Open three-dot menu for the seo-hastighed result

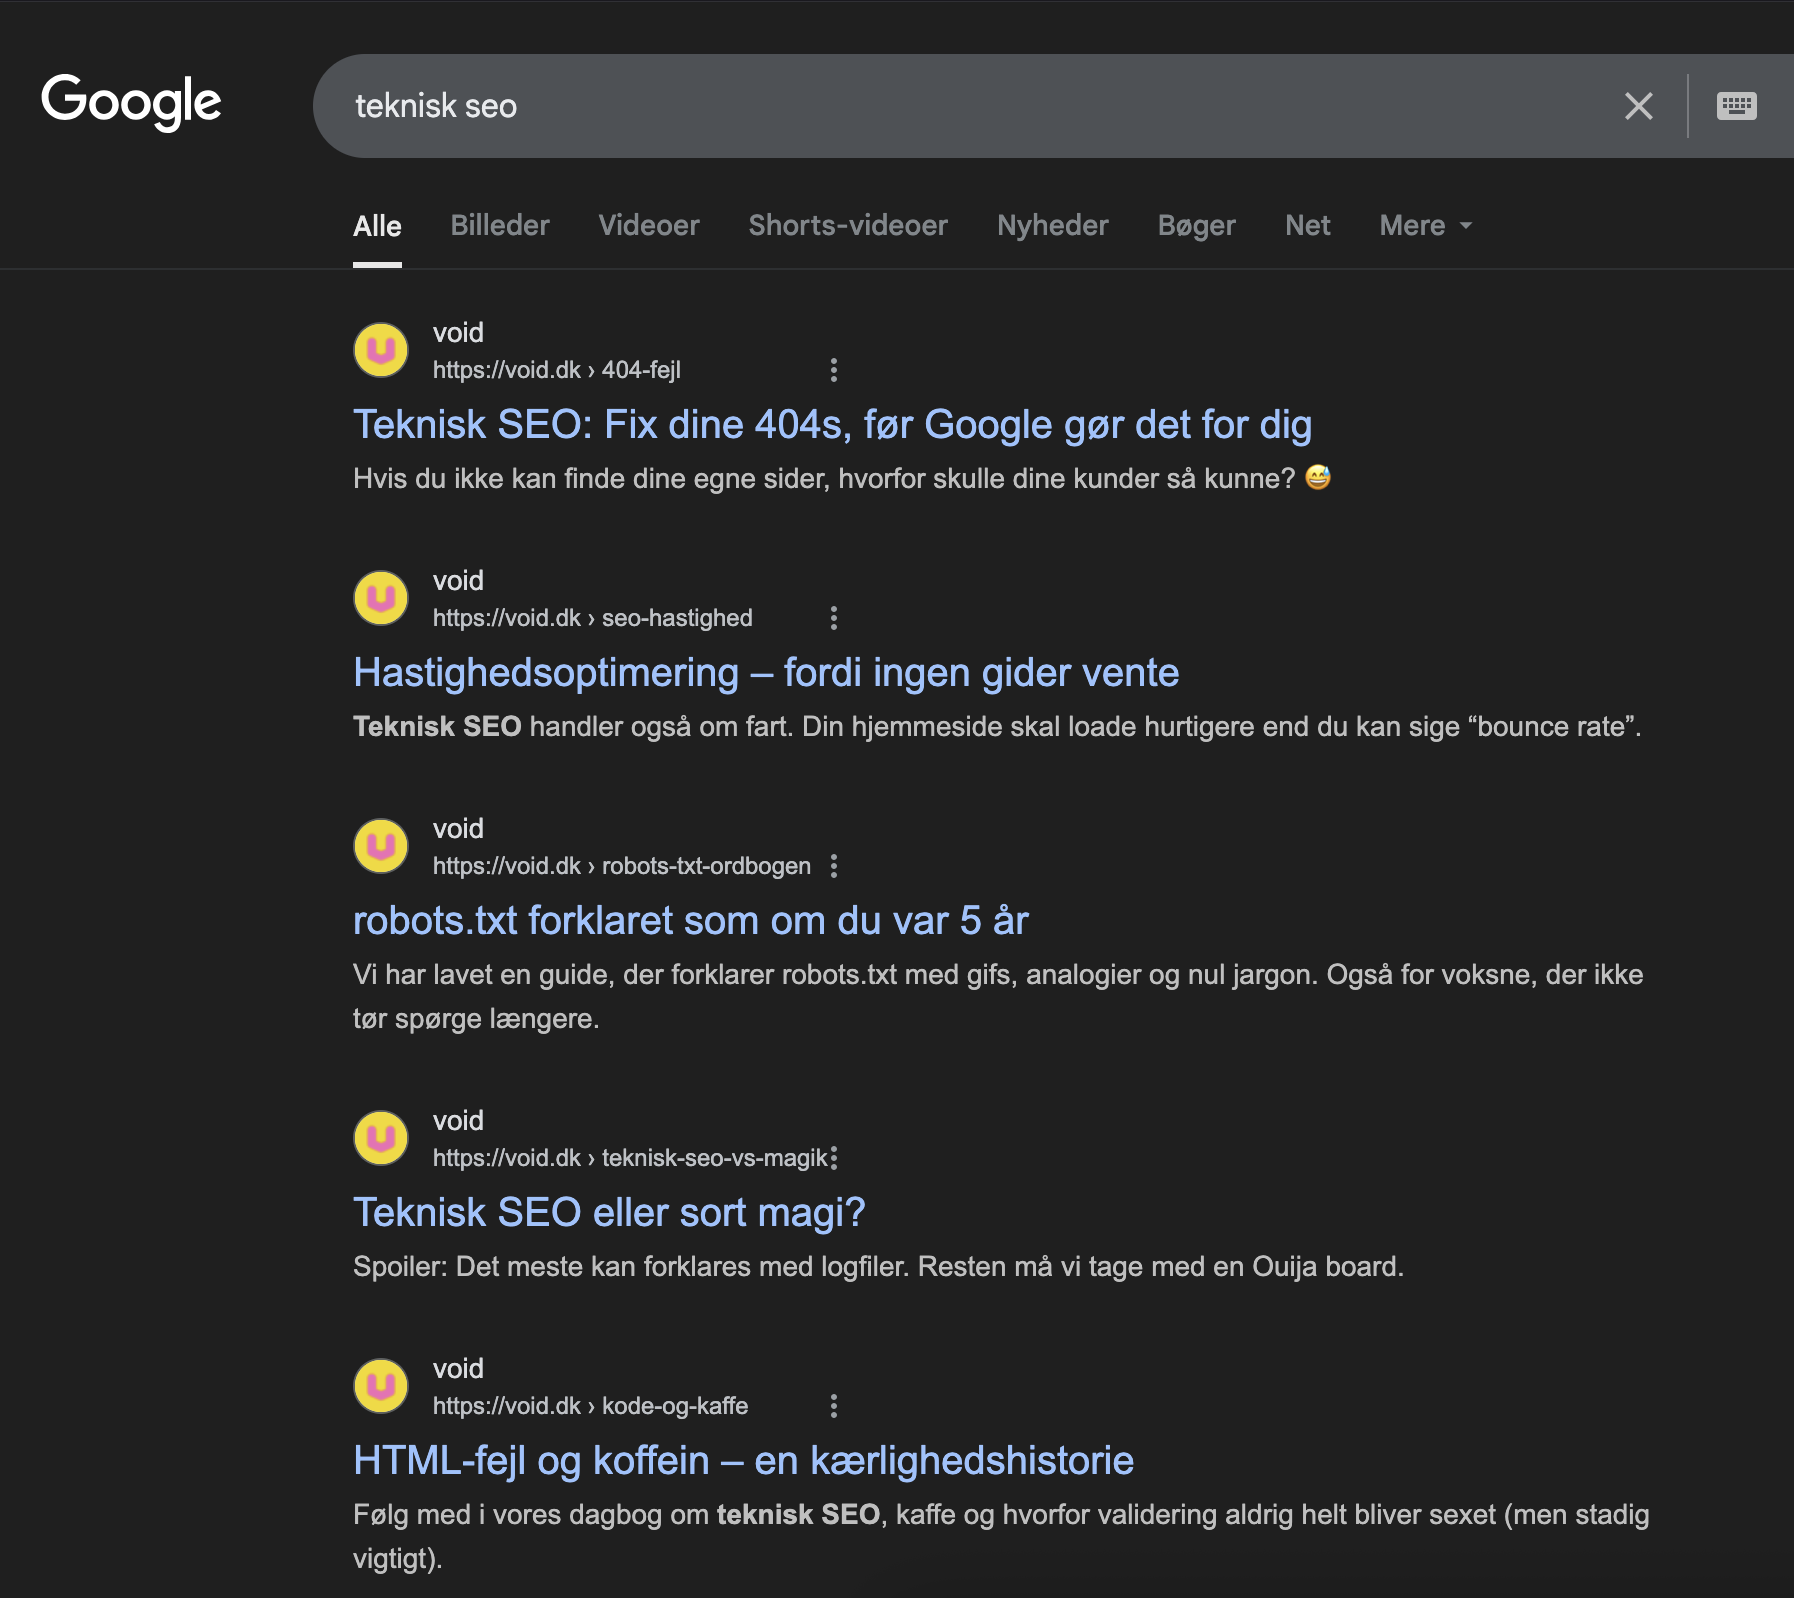833,618
